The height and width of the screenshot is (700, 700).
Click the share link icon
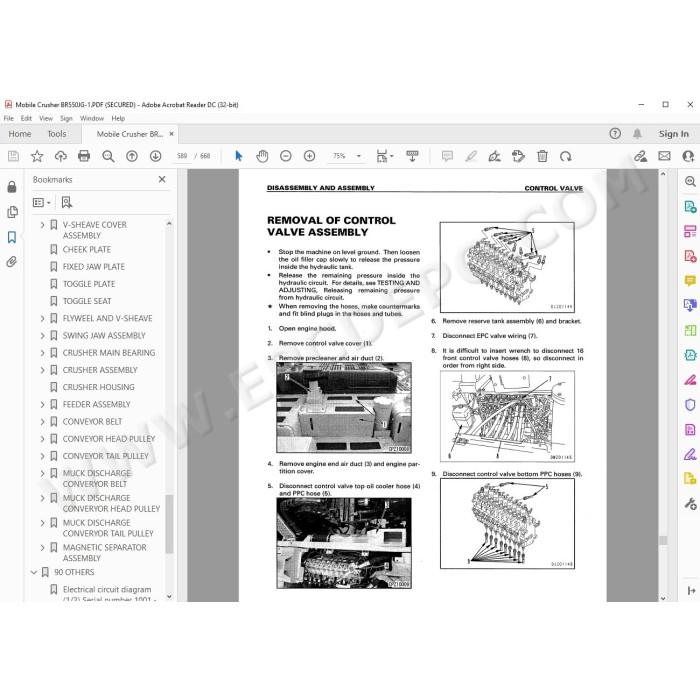click(641, 156)
